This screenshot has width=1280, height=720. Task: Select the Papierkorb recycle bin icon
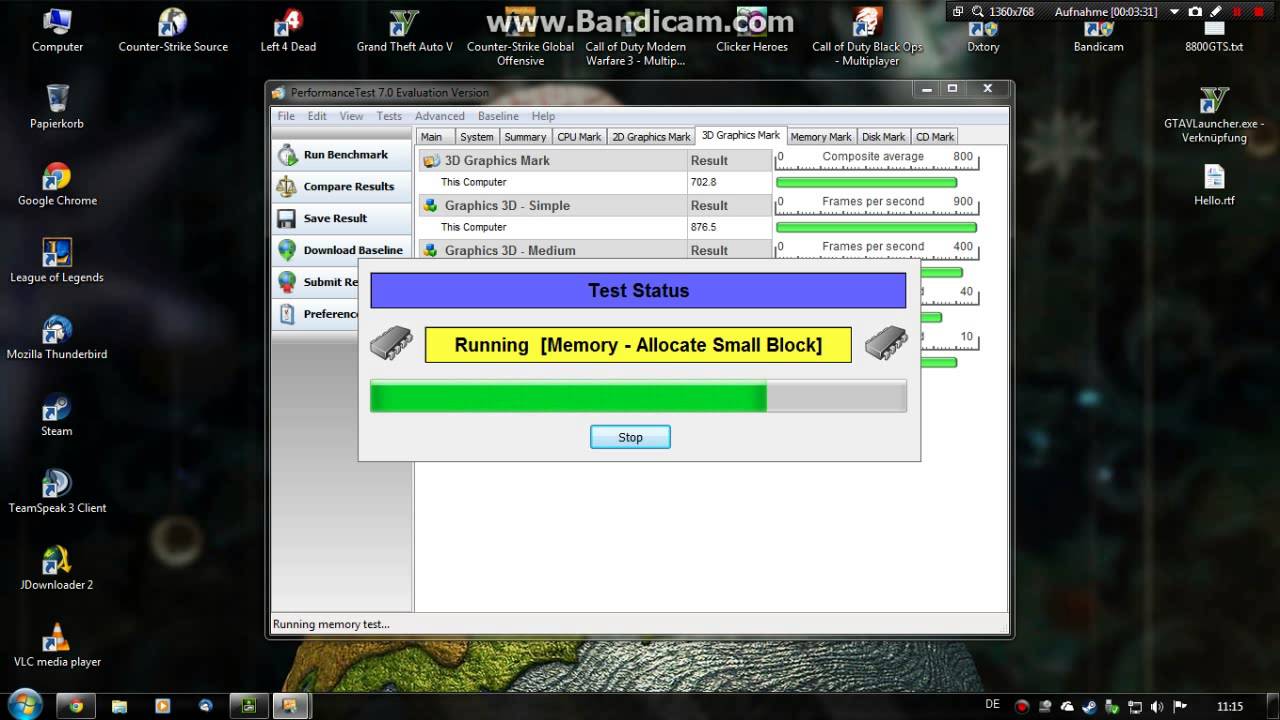[57, 99]
